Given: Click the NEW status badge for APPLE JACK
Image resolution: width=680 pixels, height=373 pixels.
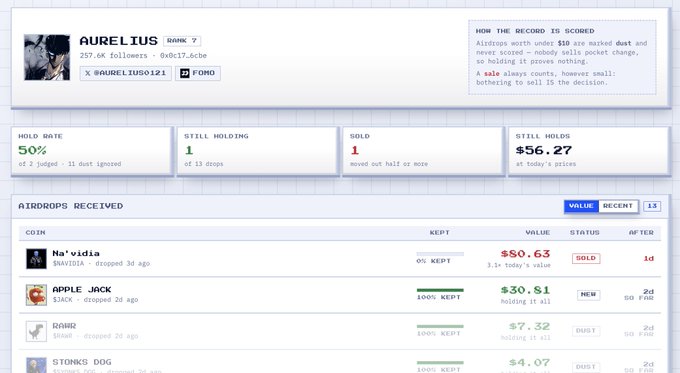Looking at the screenshot, I should pos(588,294).
